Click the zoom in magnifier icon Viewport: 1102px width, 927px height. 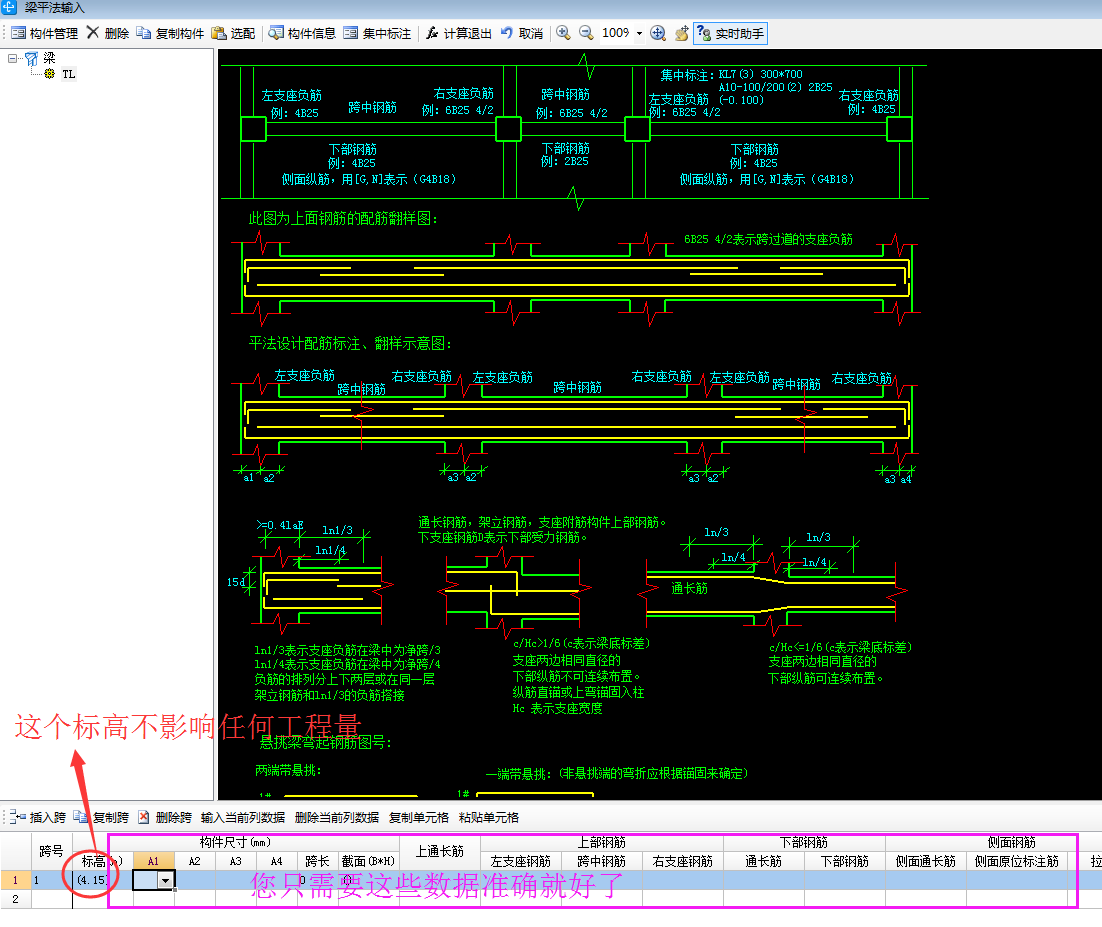(x=563, y=33)
